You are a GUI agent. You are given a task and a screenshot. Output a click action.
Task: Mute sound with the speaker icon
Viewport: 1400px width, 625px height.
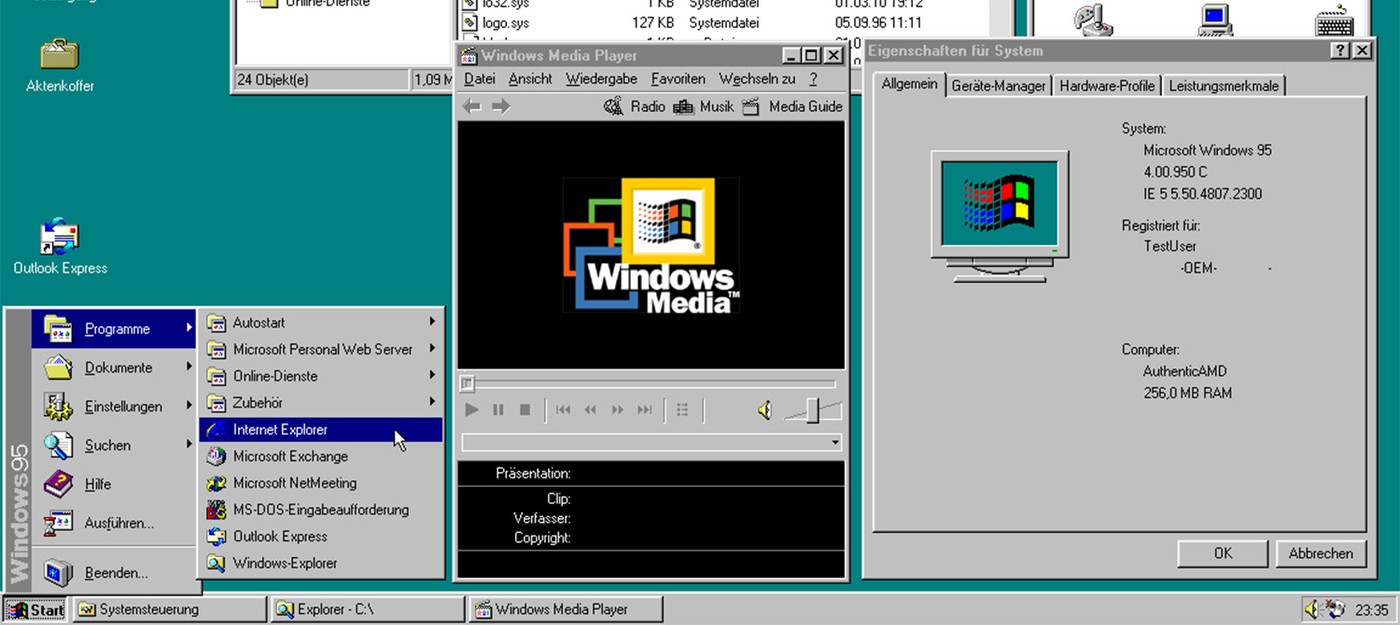(x=765, y=410)
